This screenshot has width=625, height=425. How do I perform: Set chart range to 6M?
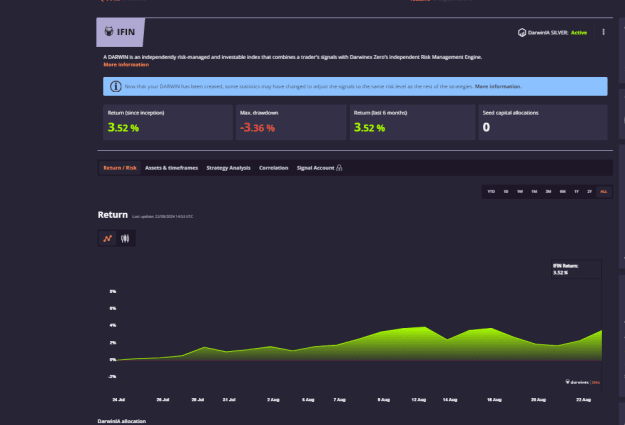pyautogui.click(x=562, y=192)
